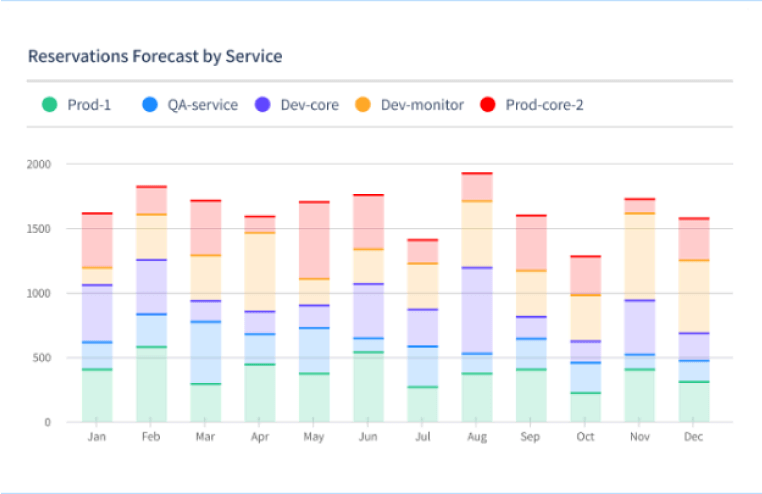
Task: Select the green Prod-1 segment in Jun
Action: point(368,387)
